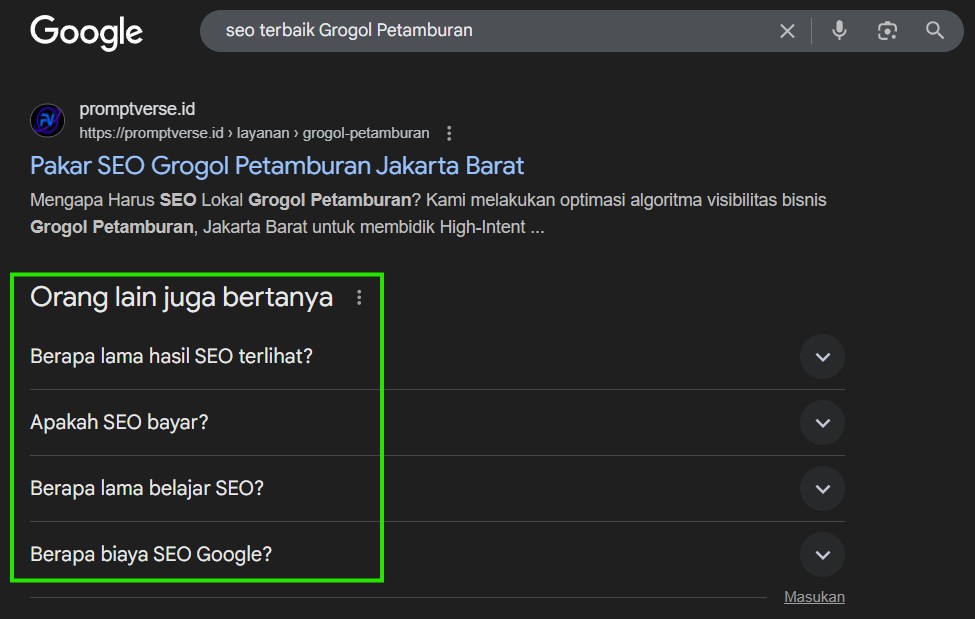Expand the question Berapa biaya SEO Google?

(822, 555)
